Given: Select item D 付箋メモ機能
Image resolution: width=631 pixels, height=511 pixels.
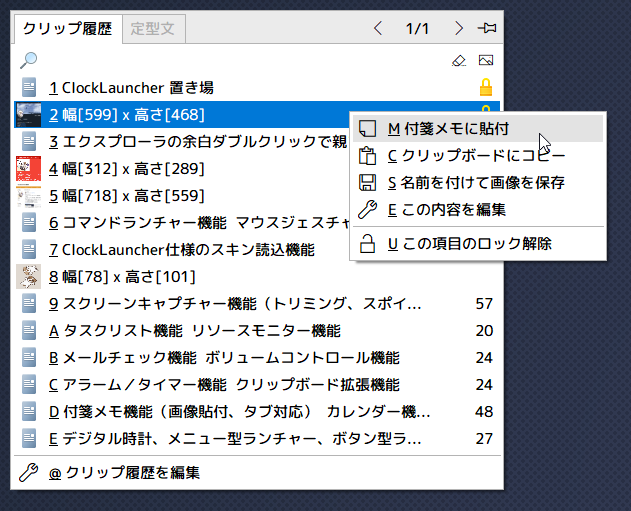Looking at the screenshot, I should (x=257, y=411).
